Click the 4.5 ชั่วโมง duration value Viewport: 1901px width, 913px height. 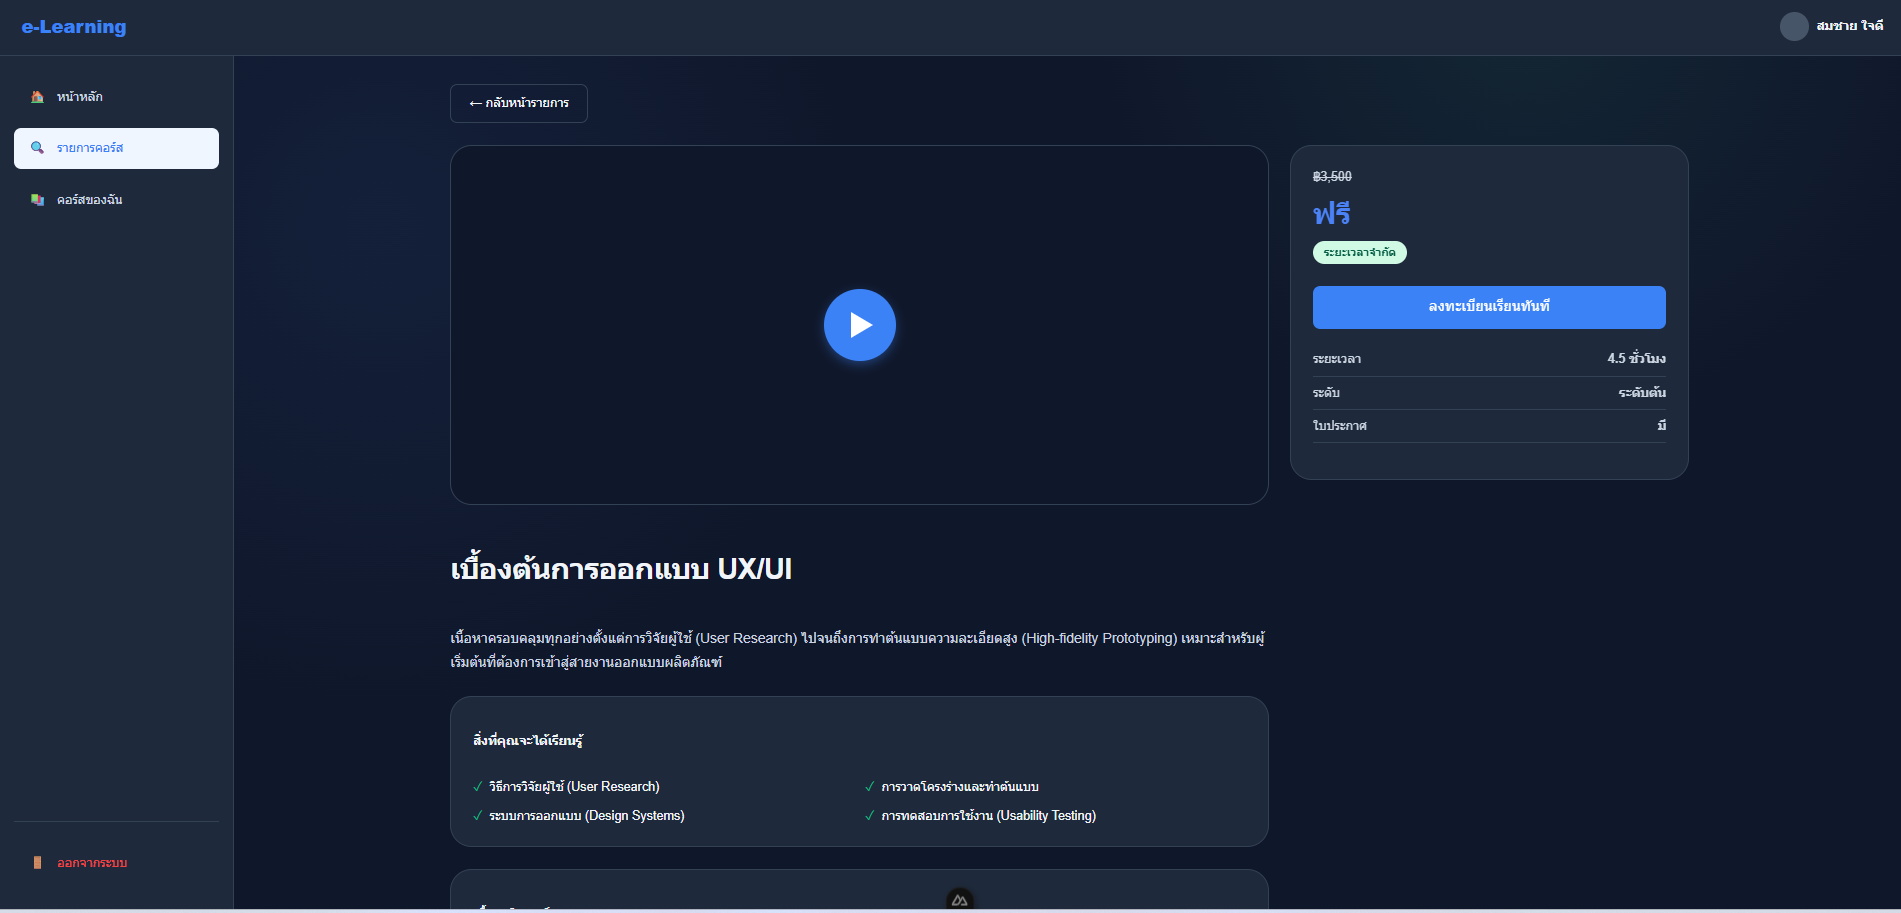tap(1636, 359)
